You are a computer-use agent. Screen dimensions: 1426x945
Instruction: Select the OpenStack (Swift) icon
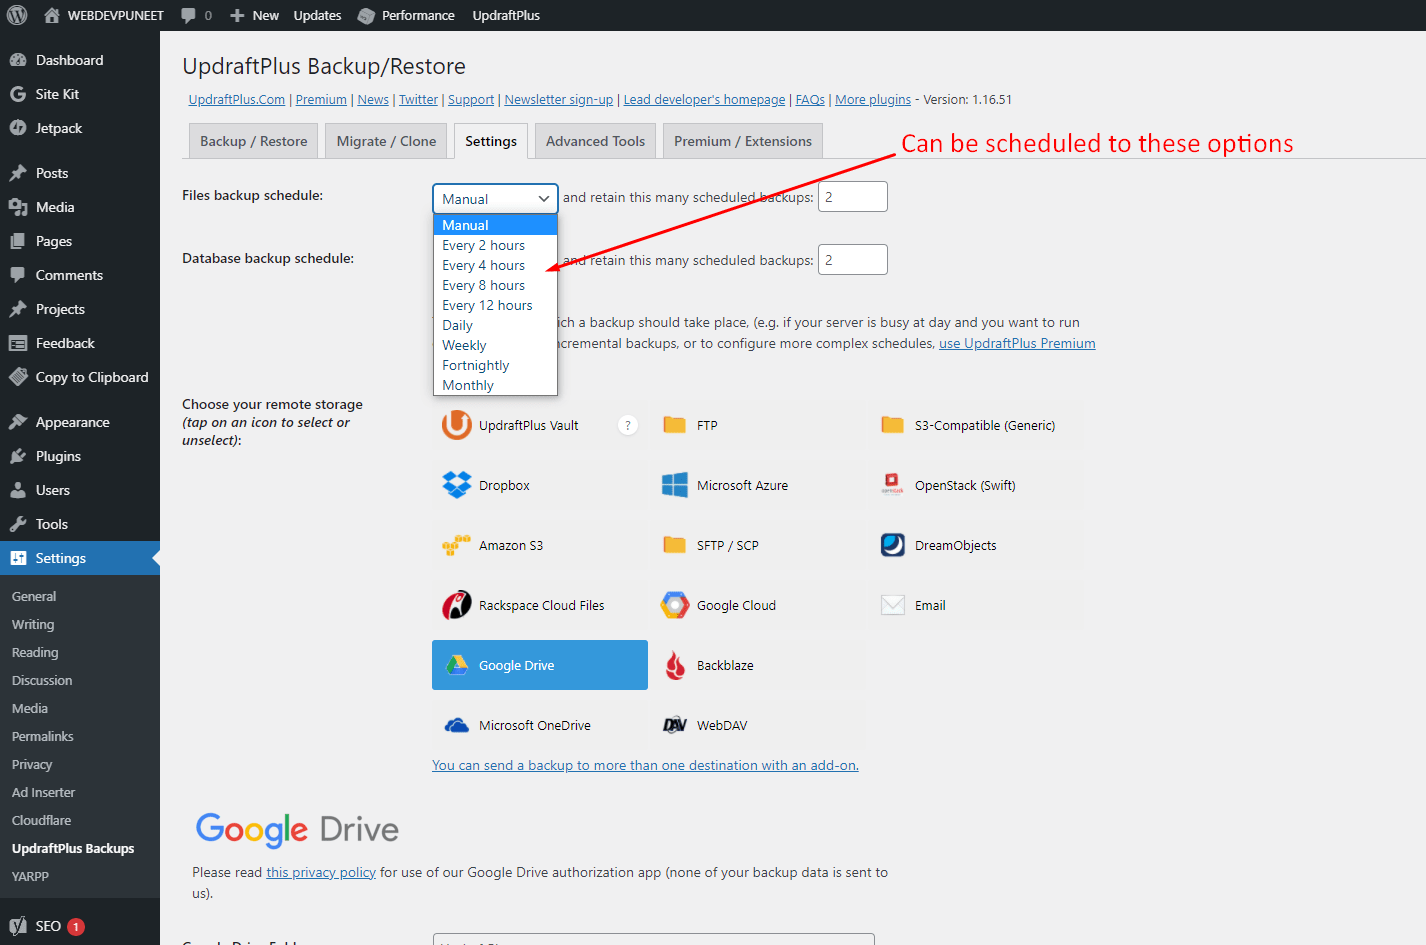pos(893,485)
